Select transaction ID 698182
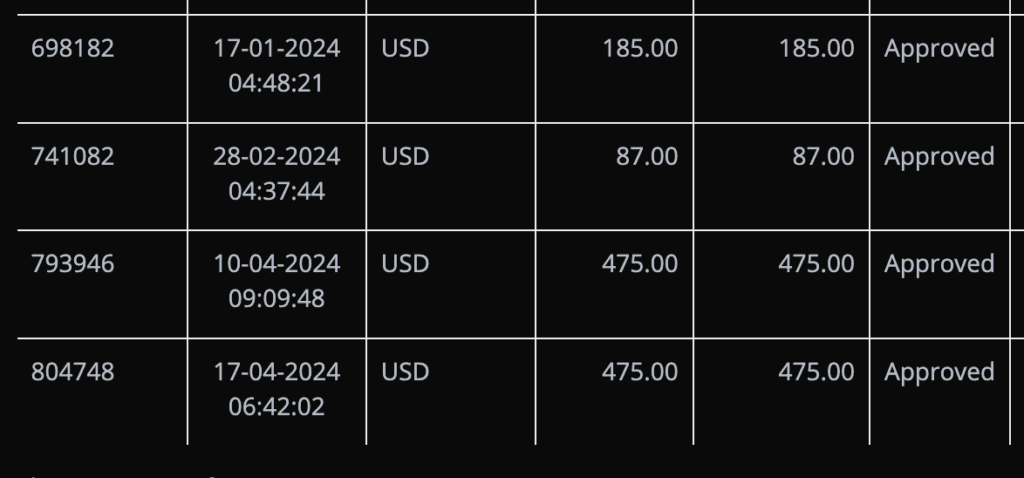The height and width of the screenshot is (478, 1024). point(72,48)
